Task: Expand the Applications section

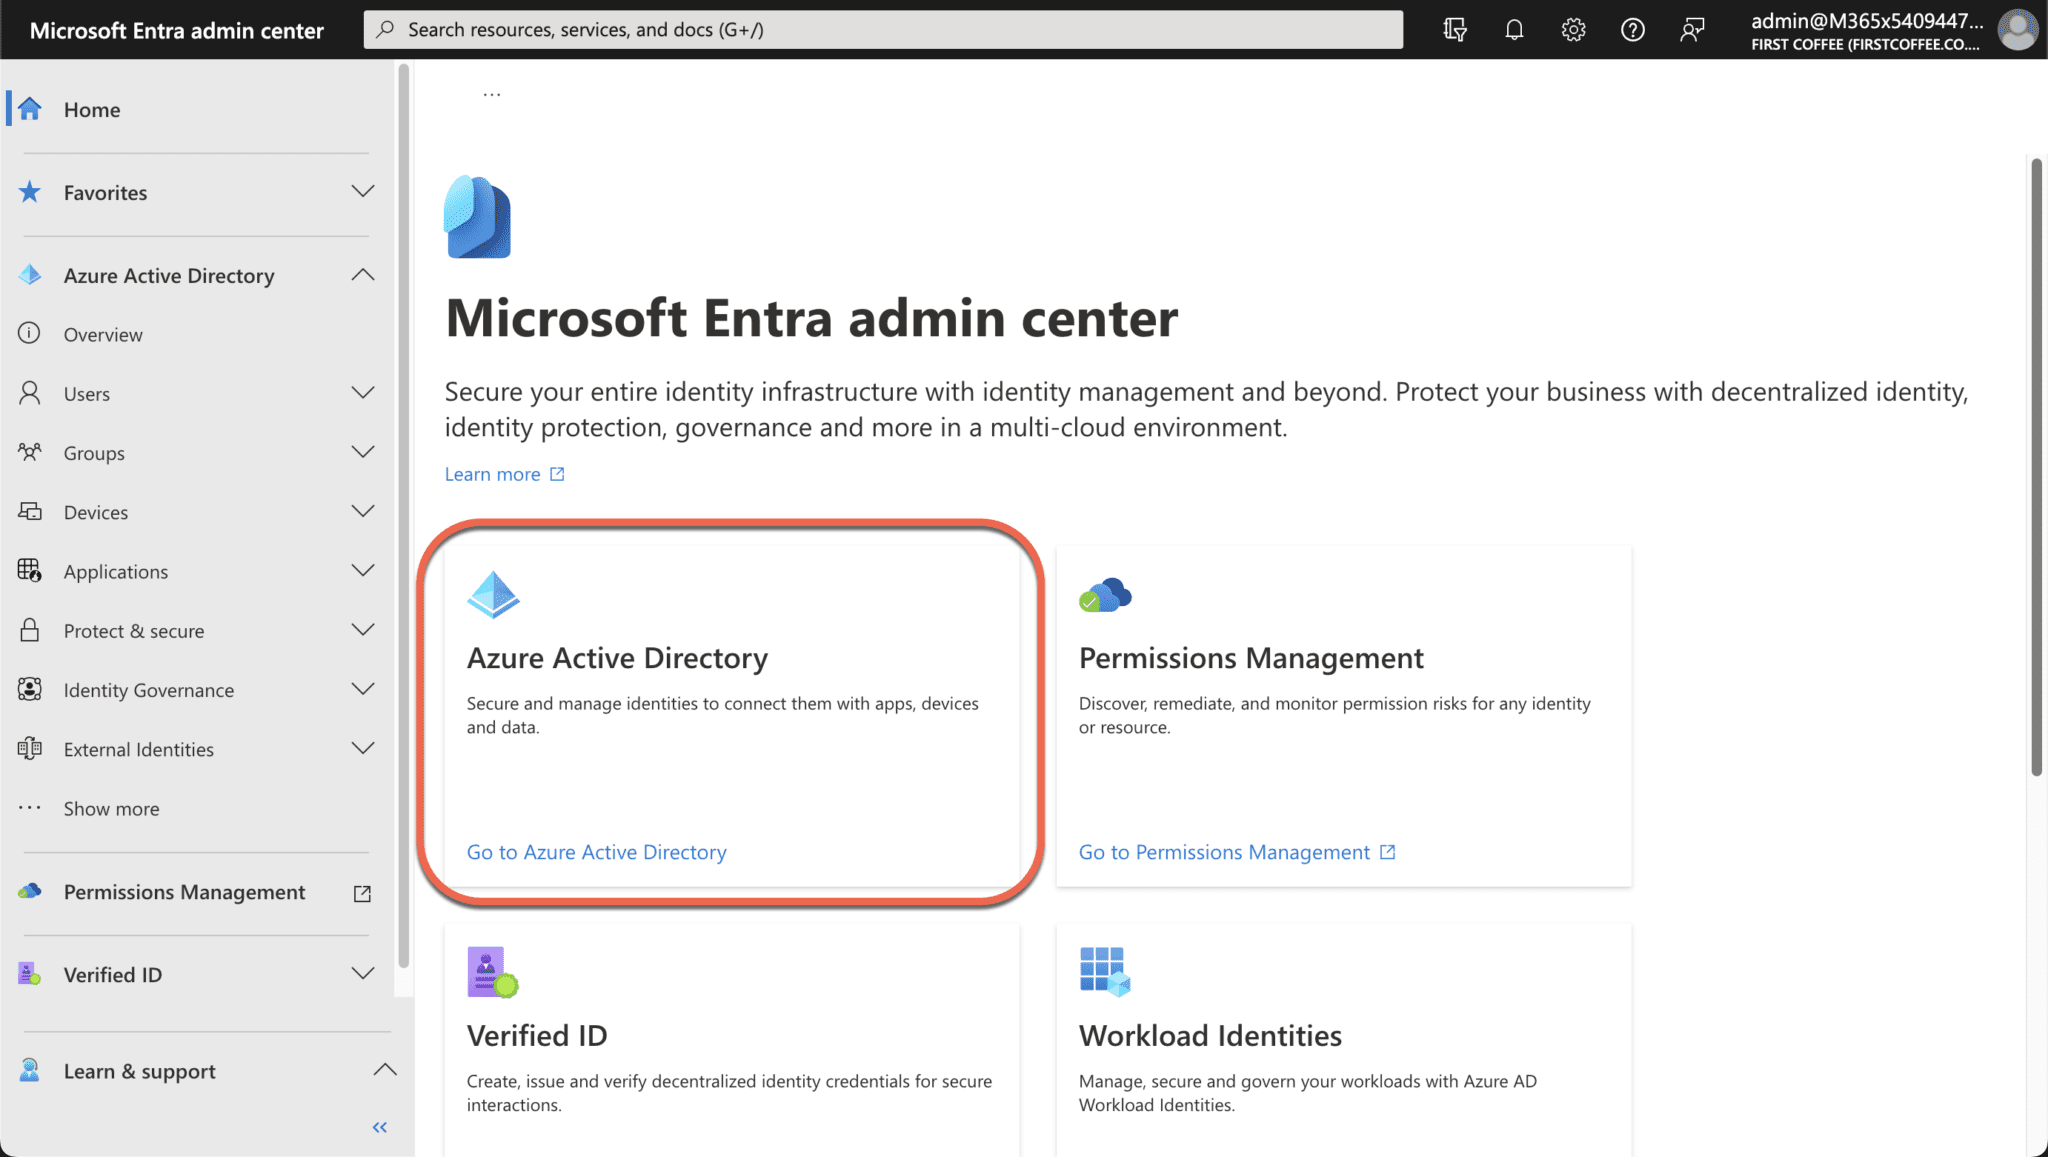Action: (x=363, y=570)
